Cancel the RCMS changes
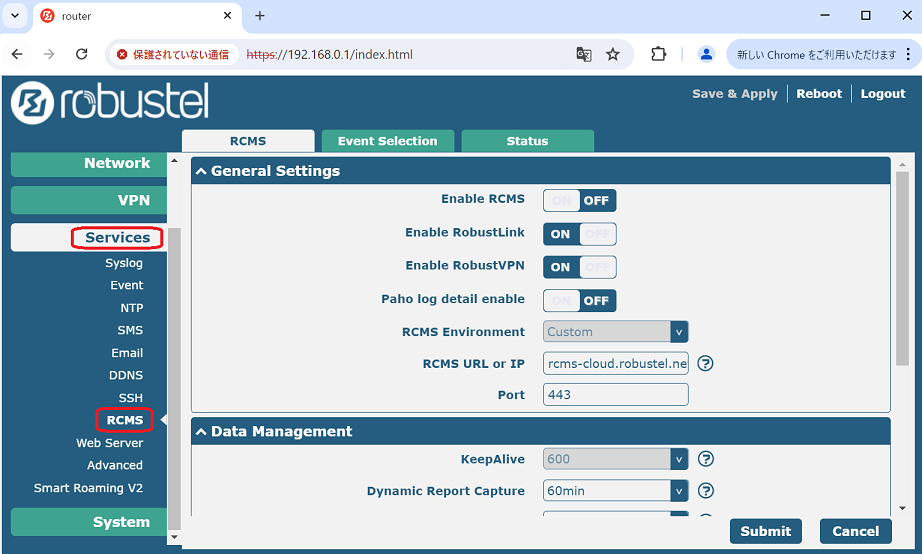The width and height of the screenshot is (922, 554). tap(856, 532)
